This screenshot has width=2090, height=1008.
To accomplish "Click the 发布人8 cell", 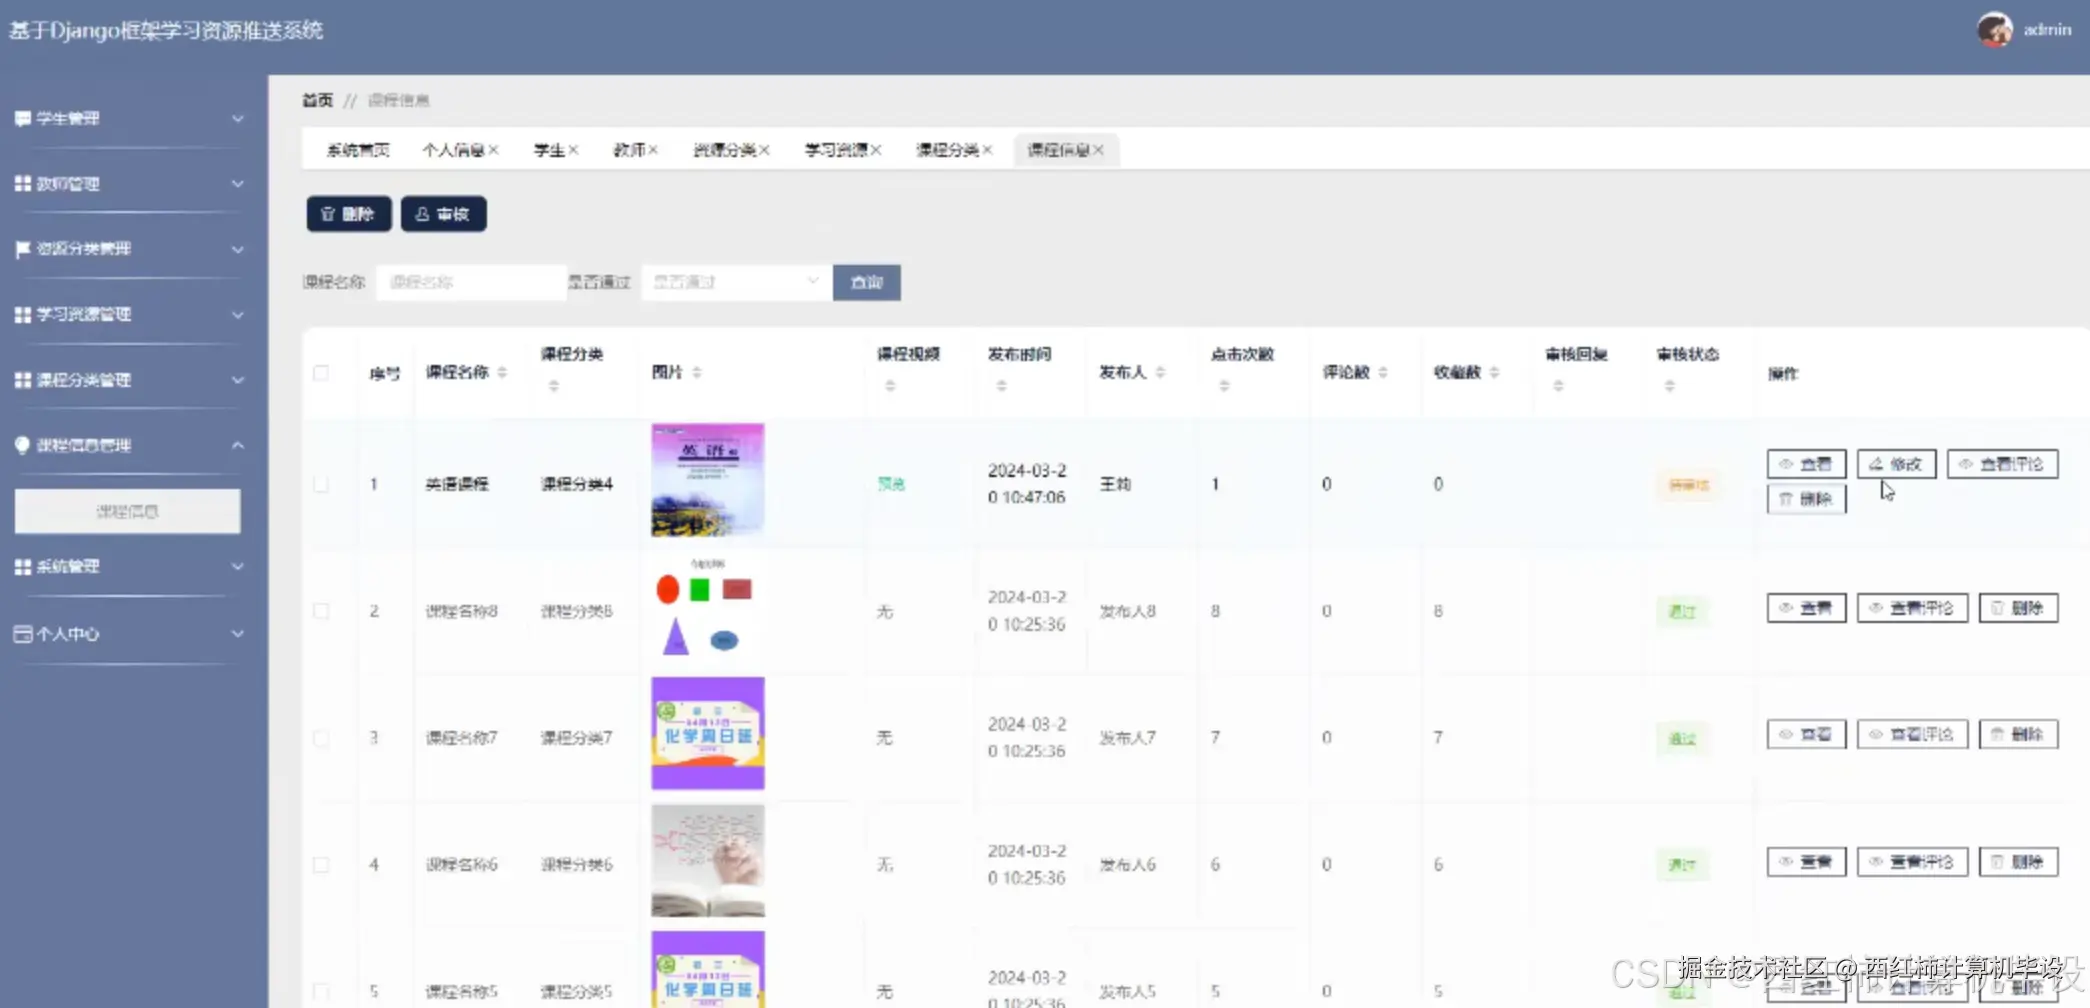I will point(1127,611).
